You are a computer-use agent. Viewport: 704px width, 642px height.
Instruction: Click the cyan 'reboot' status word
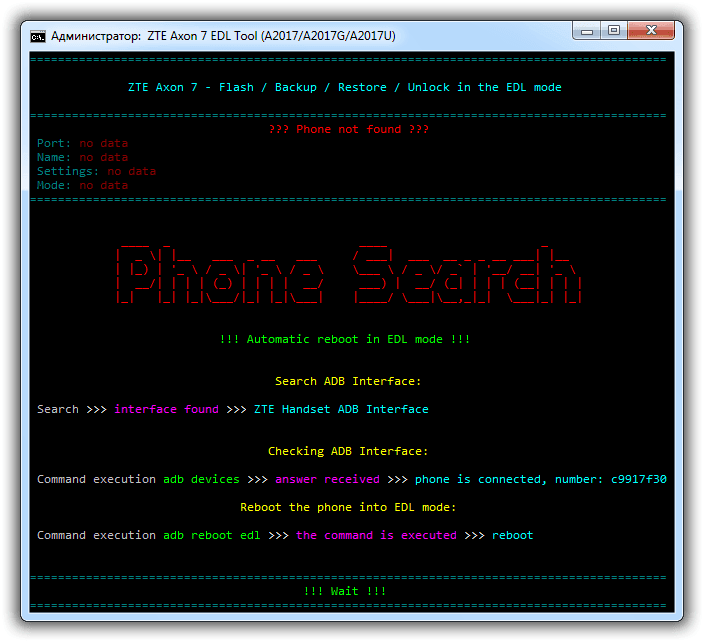(x=512, y=536)
